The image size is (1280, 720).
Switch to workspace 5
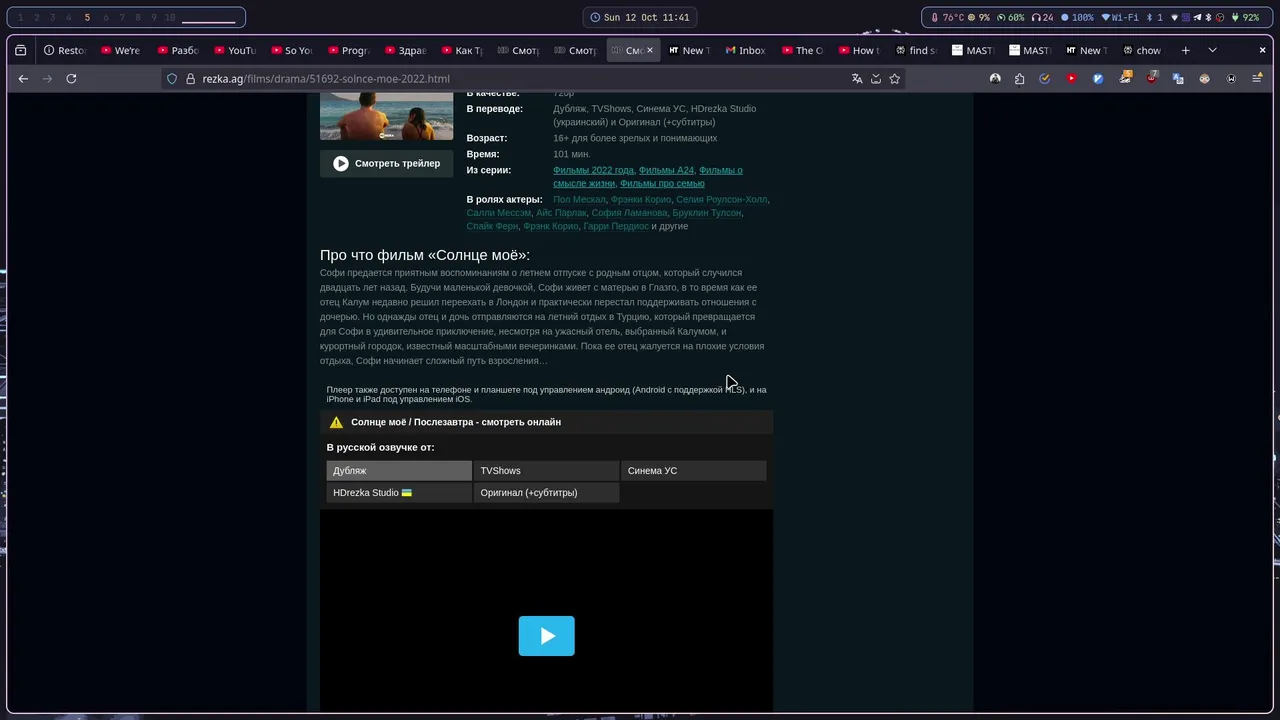pyautogui.click(x=87, y=17)
